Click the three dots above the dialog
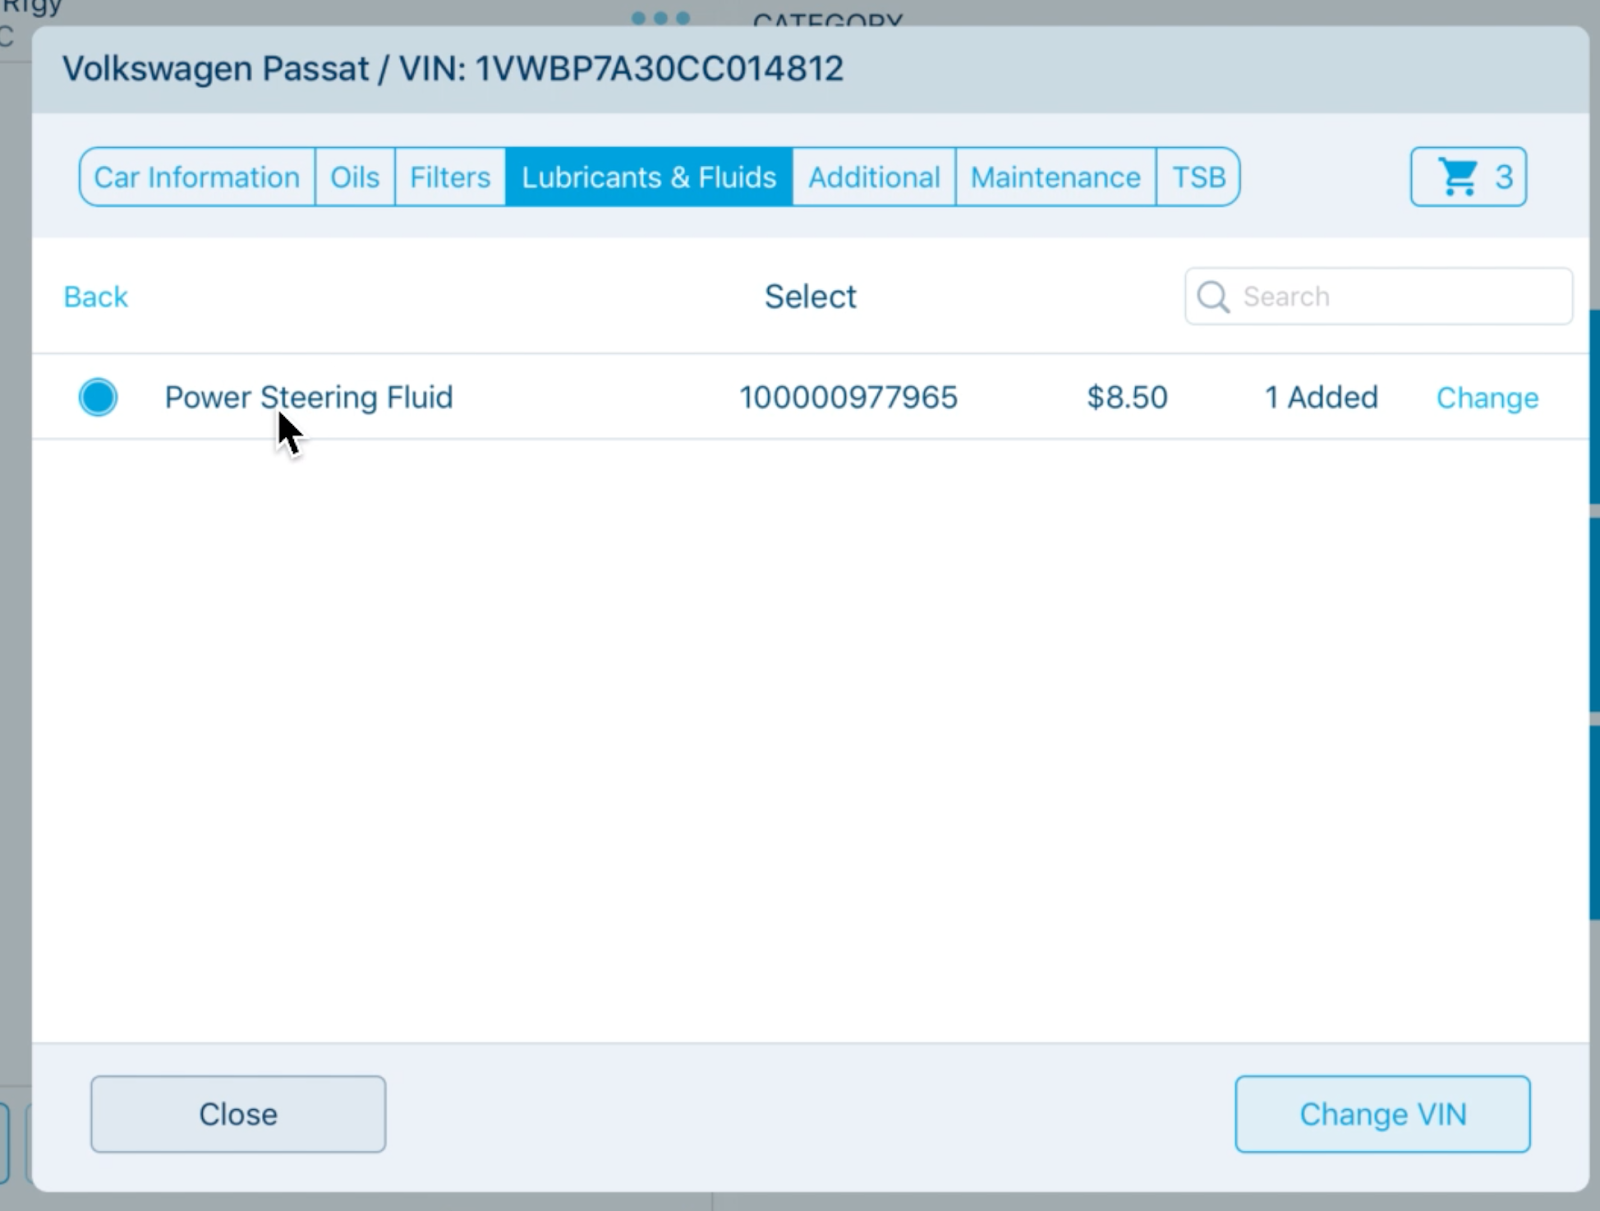This screenshot has height=1211, width=1600. pos(661,18)
